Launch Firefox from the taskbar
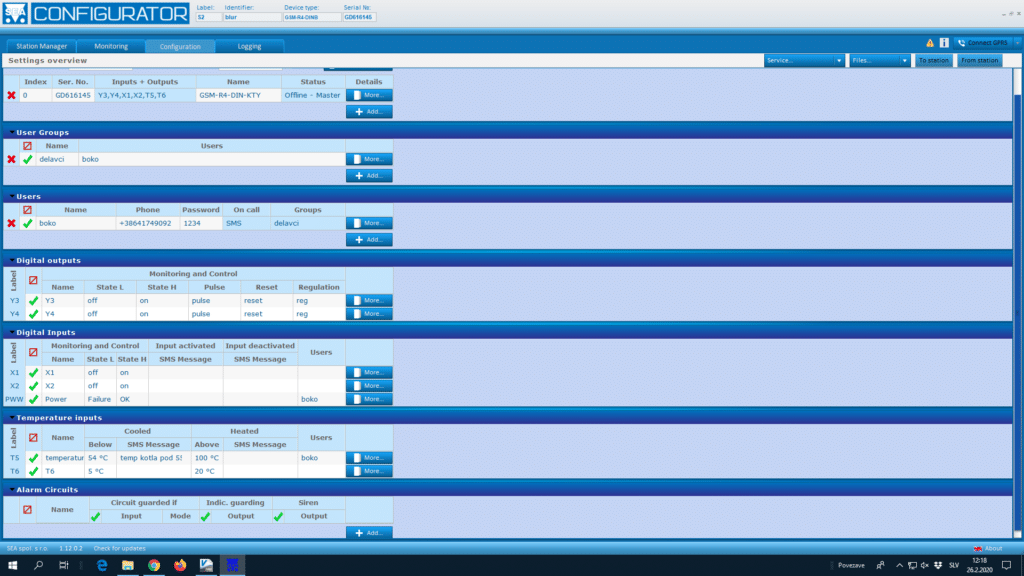Screen dimensions: 1024x576 180,566
